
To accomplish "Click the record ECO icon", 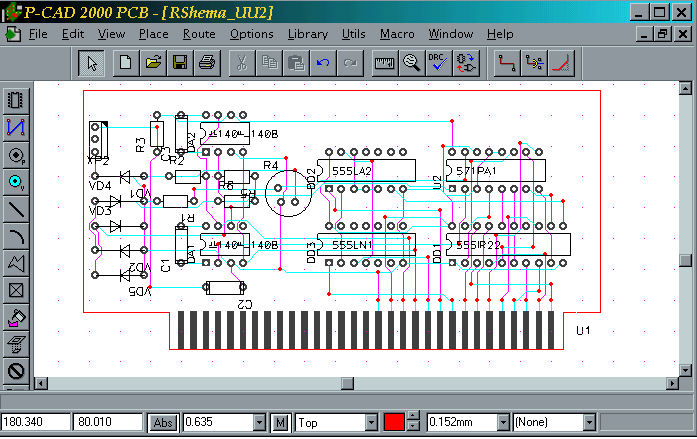I will point(466,63).
